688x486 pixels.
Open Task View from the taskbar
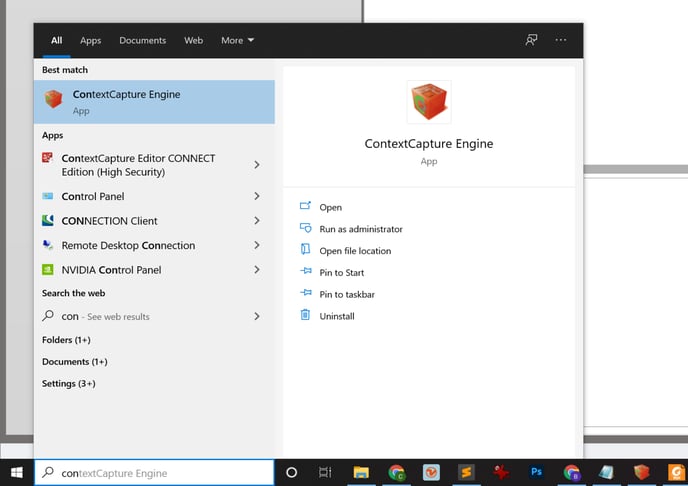pos(325,472)
